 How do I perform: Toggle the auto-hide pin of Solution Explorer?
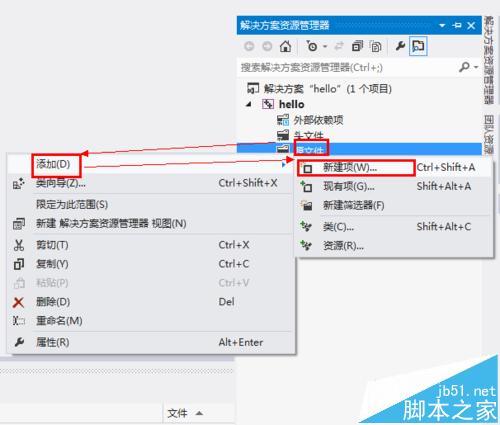point(457,25)
